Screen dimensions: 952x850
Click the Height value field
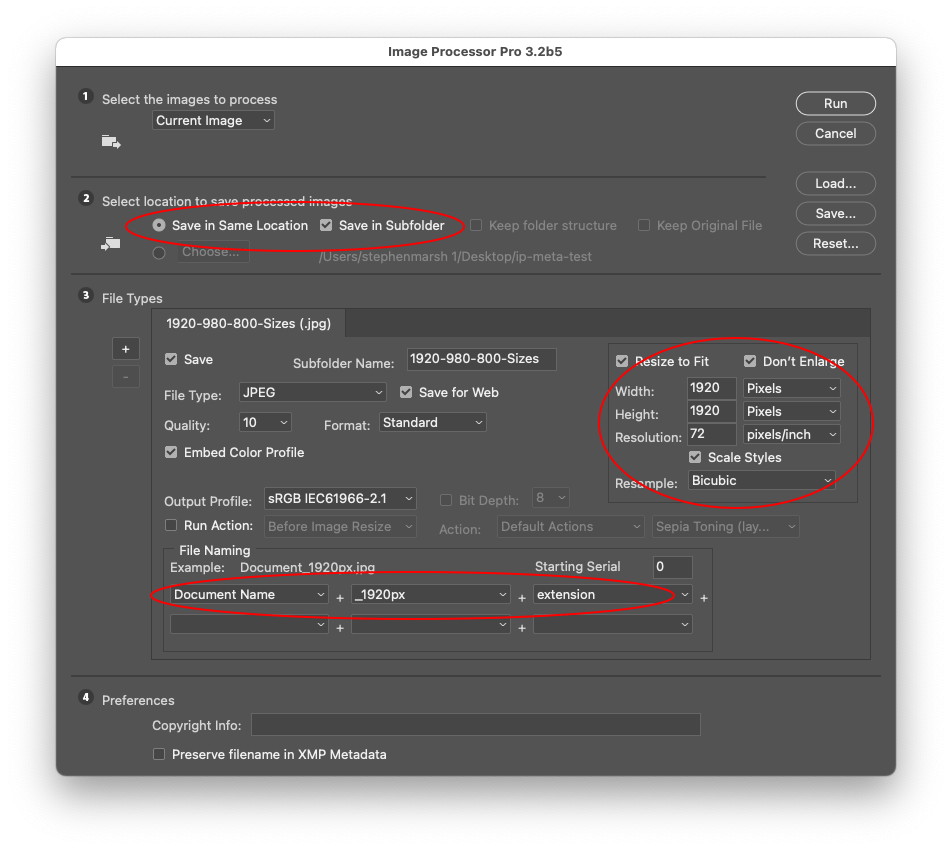[712, 411]
